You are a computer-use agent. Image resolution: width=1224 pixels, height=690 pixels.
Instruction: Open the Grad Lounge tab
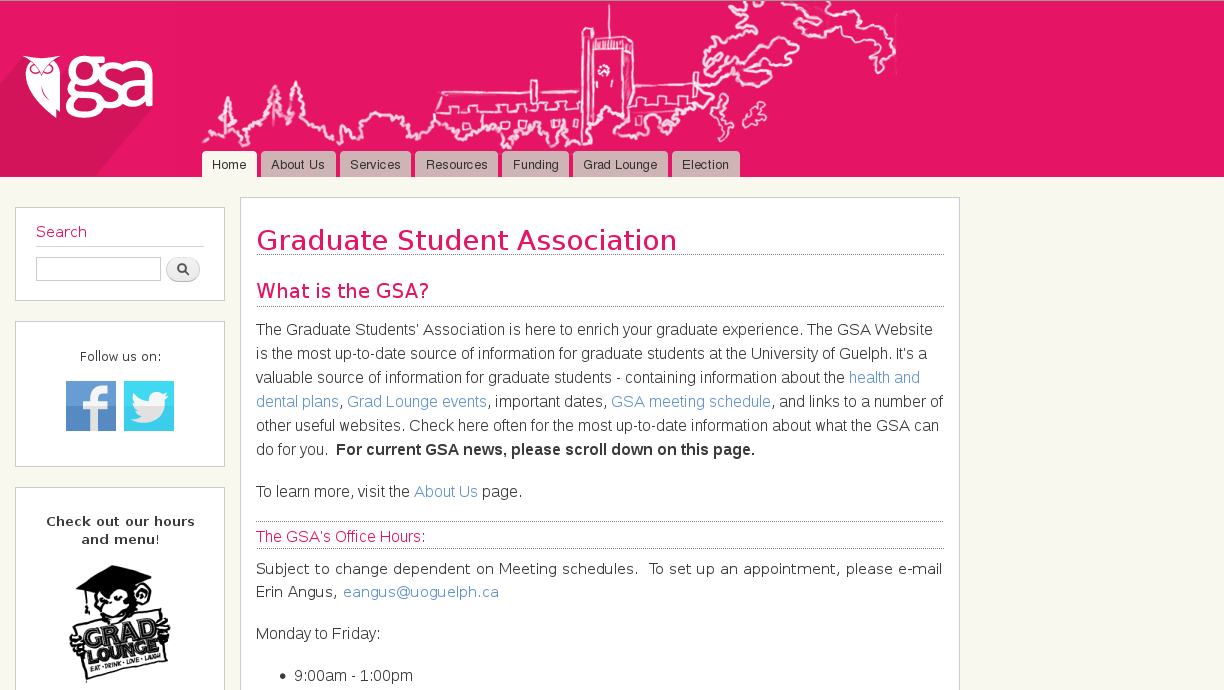[x=620, y=165]
